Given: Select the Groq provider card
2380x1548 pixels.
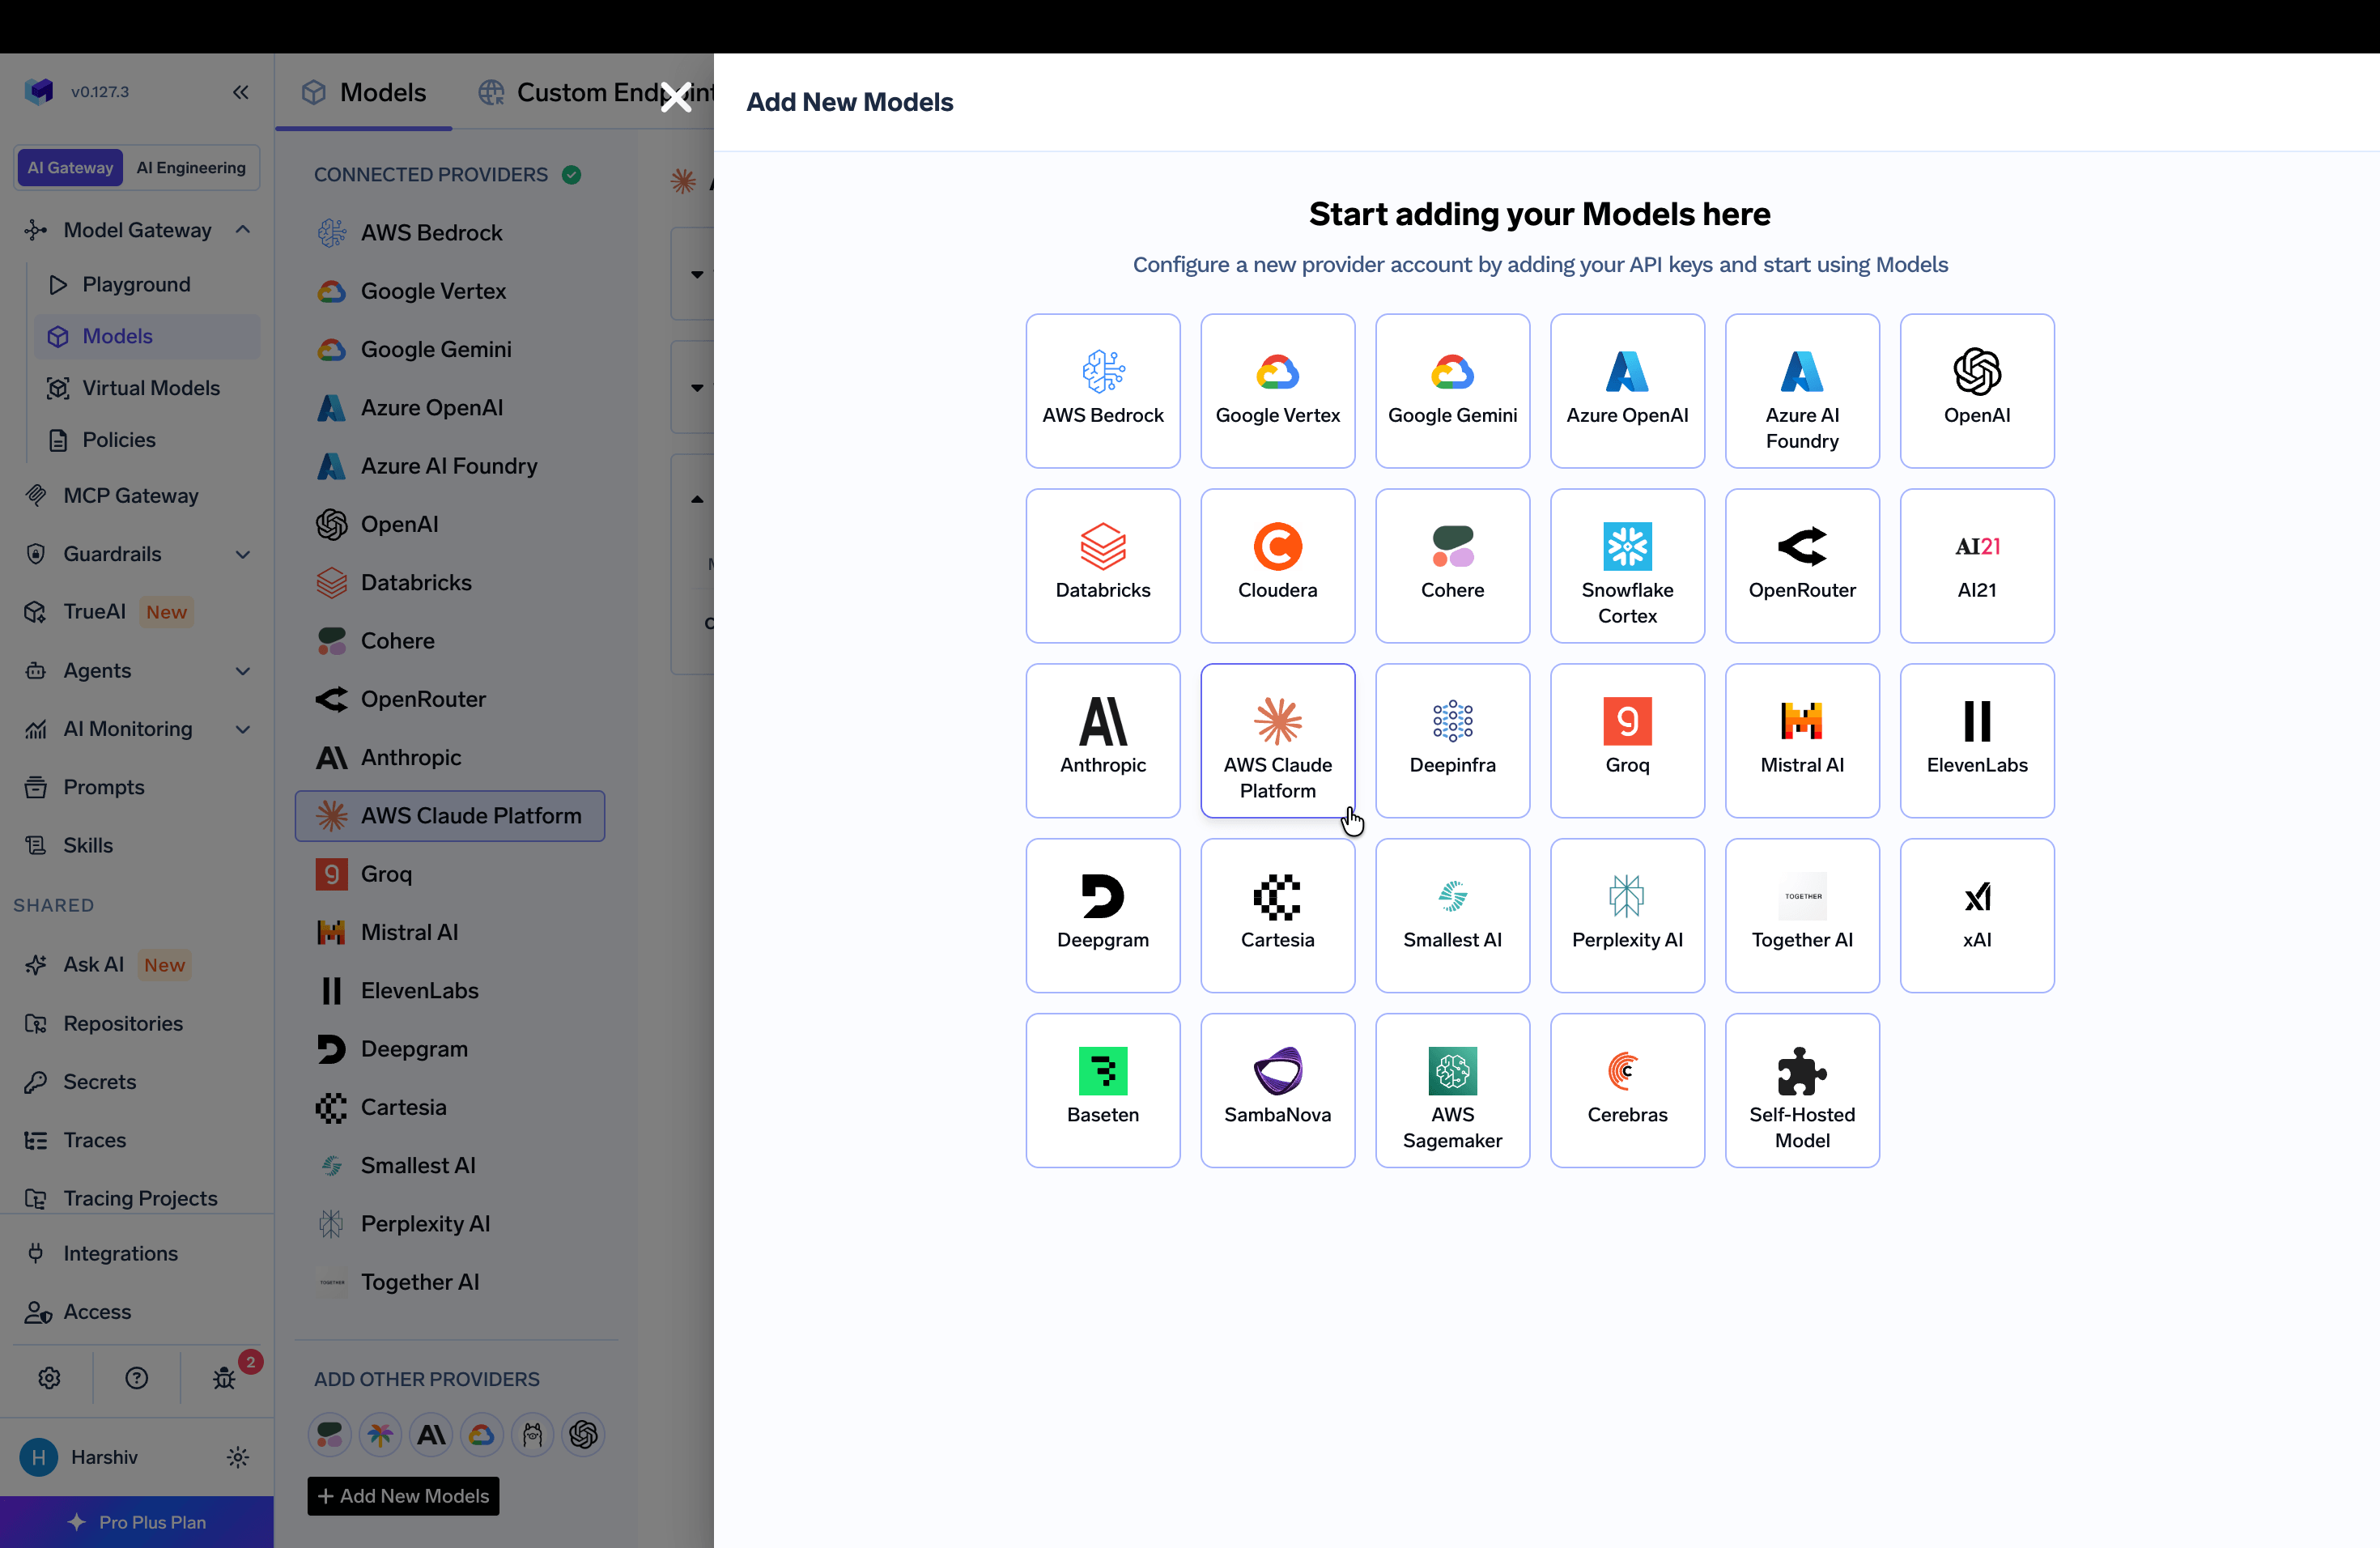Looking at the screenshot, I should tap(1627, 741).
